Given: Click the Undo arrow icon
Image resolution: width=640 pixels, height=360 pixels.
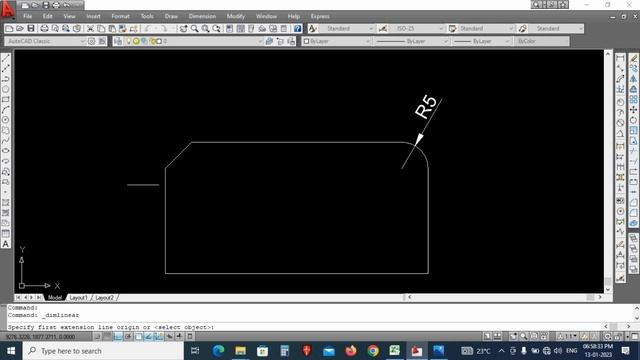Looking at the screenshot, I should [147, 29].
